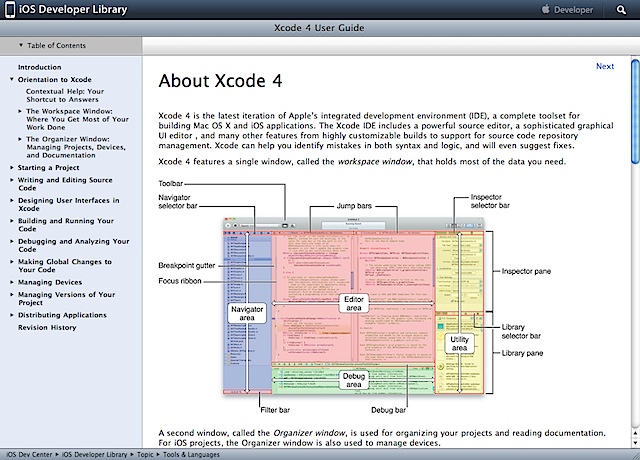The image size is (640, 460).
Task: Collapse the Orientation to Xcode section
Action: [x=11, y=80]
